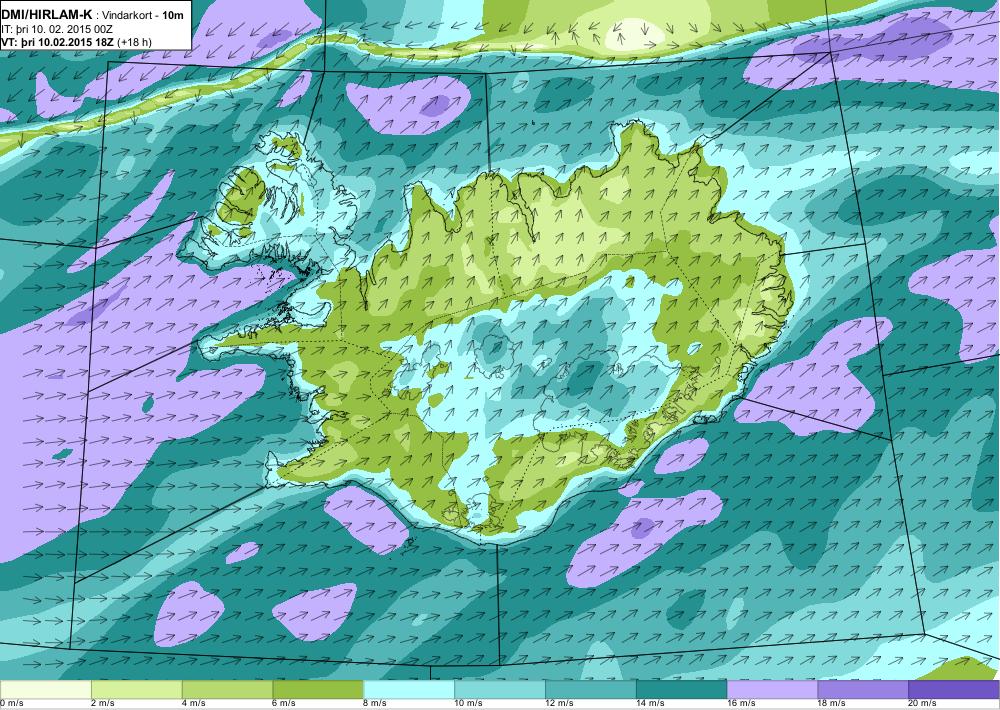Click the '20 m/s' legend label

point(923,704)
